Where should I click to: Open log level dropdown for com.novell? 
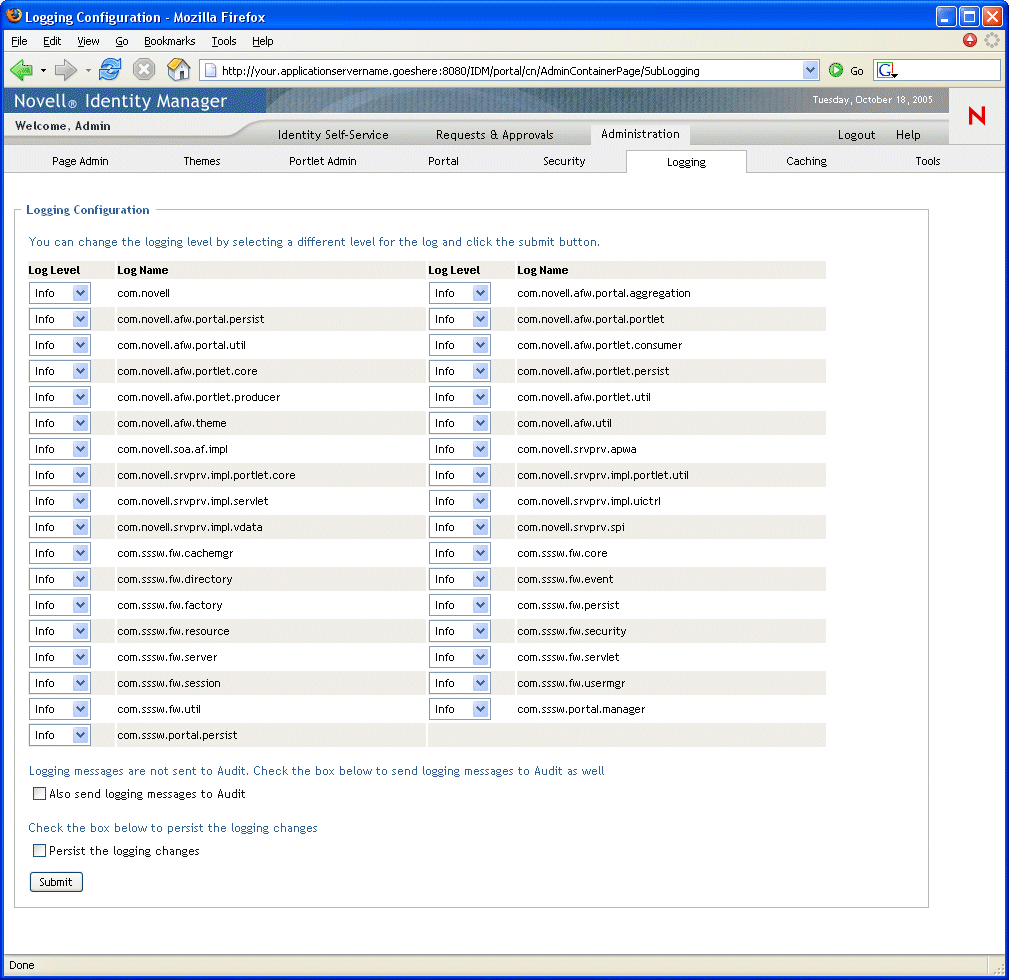60,293
